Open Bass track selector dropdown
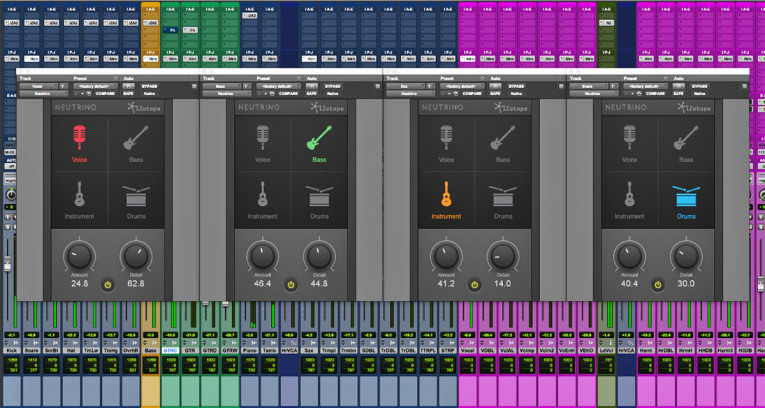Image resolution: width=765 pixels, height=408 pixels. pyautogui.click(x=222, y=86)
